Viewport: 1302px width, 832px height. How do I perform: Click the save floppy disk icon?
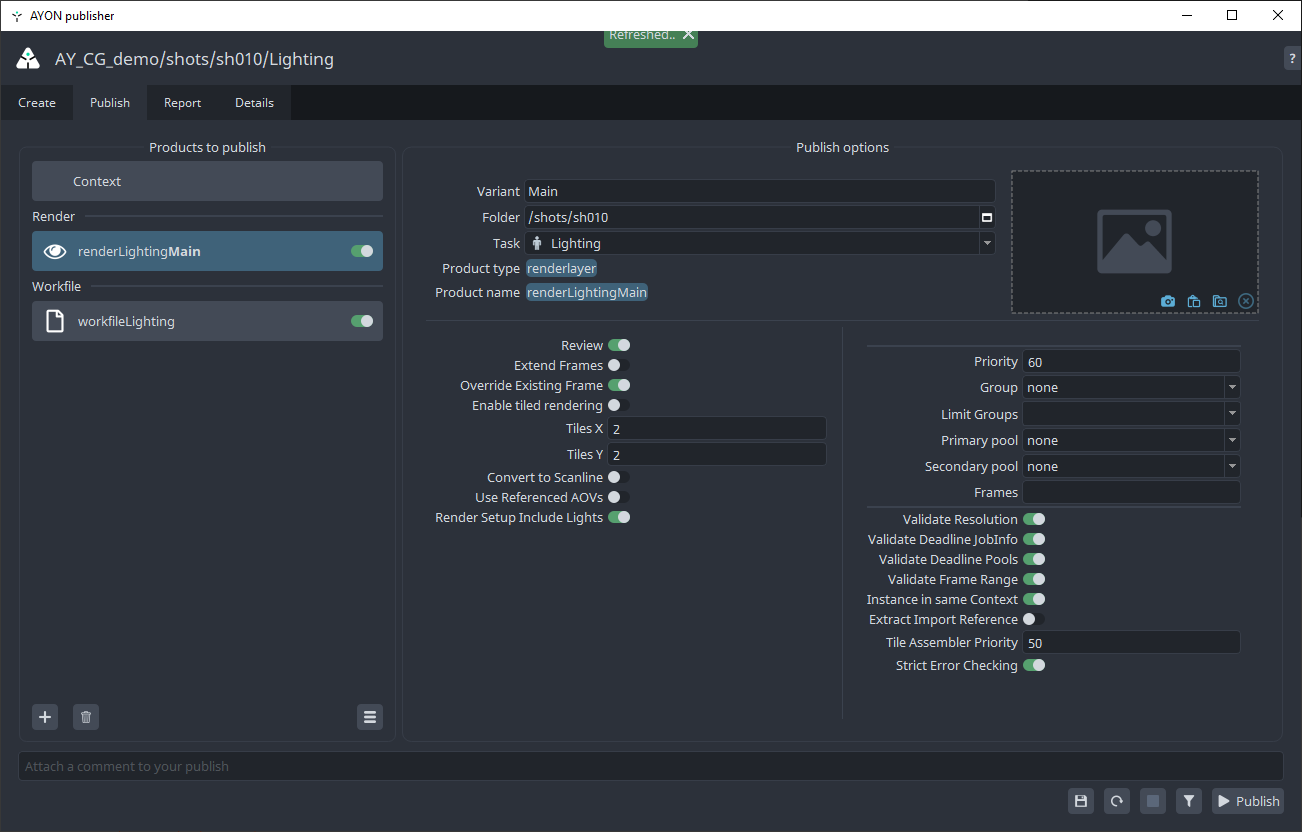tap(1080, 801)
